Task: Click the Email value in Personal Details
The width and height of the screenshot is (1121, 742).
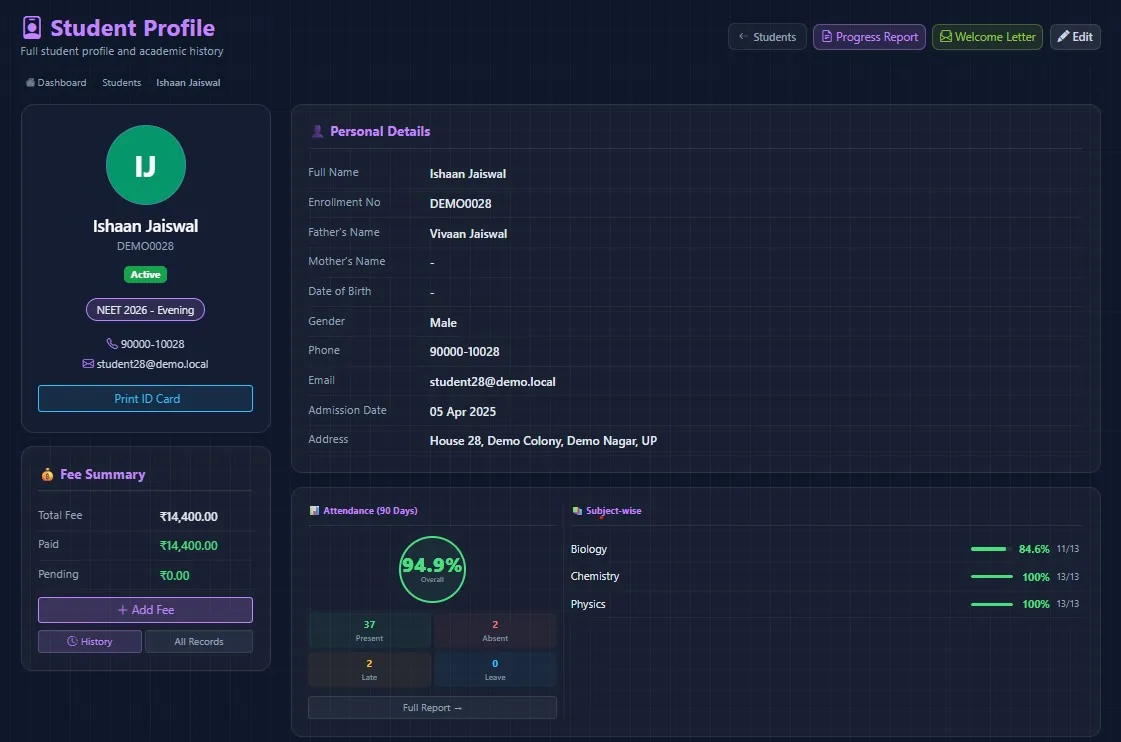Action: [x=493, y=382]
